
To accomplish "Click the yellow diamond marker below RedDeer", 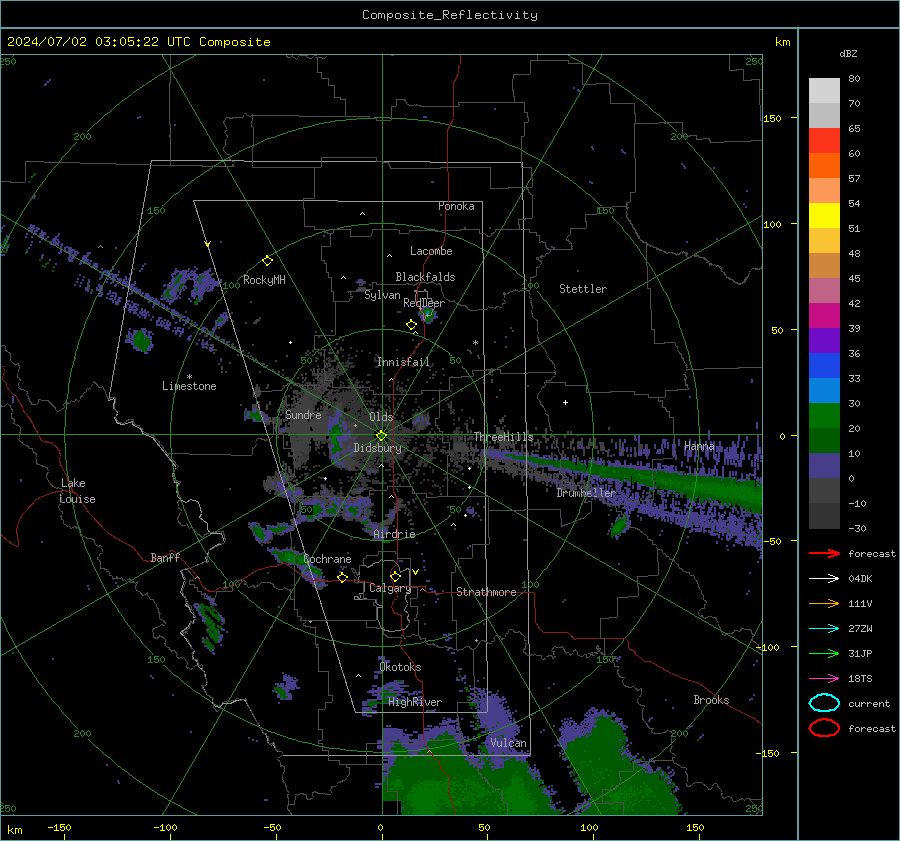I will [x=412, y=325].
